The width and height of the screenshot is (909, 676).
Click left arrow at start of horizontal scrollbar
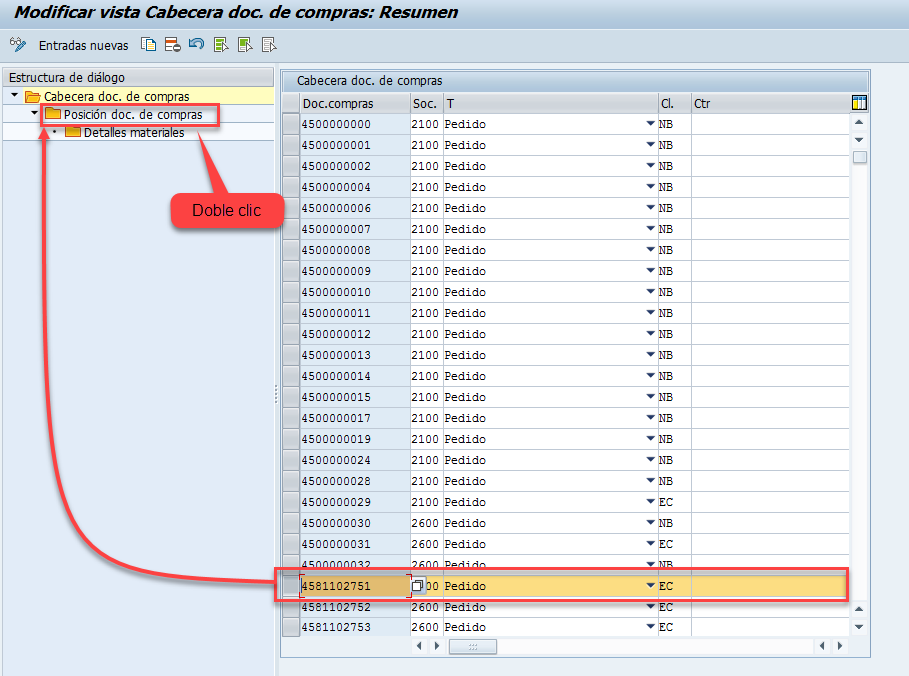(419, 646)
